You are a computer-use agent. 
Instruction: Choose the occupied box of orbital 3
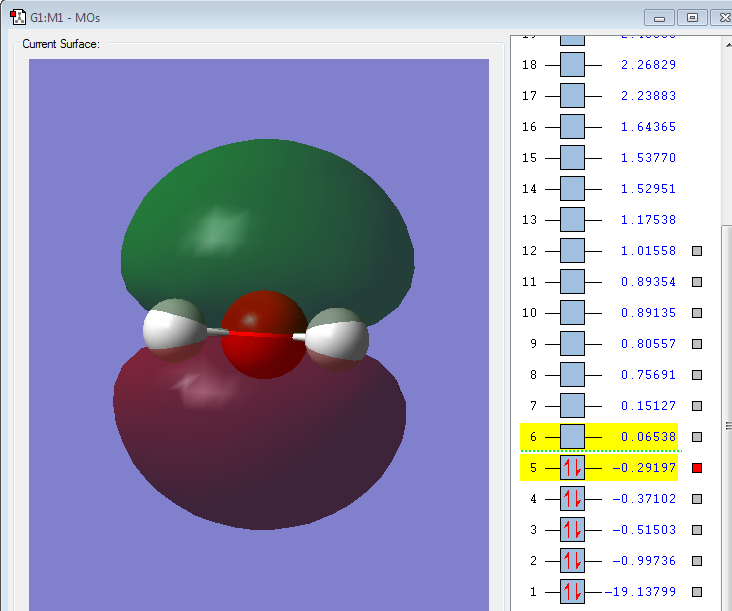572,530
